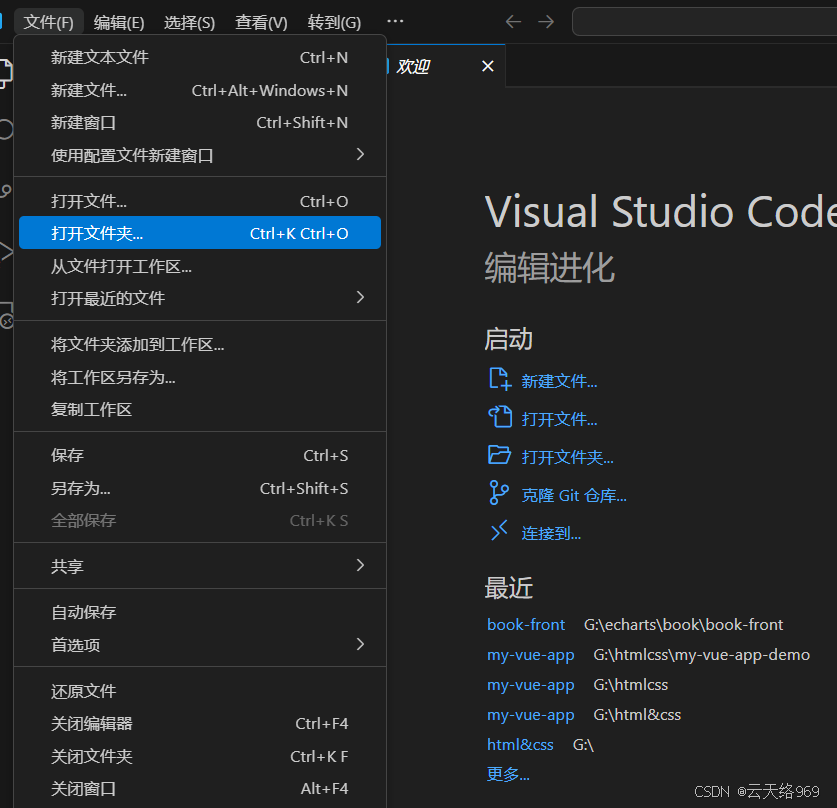Click the back navigation arrow
Image resolution: width=837 pixels, height=808 pixels.
tap(513, 22)
